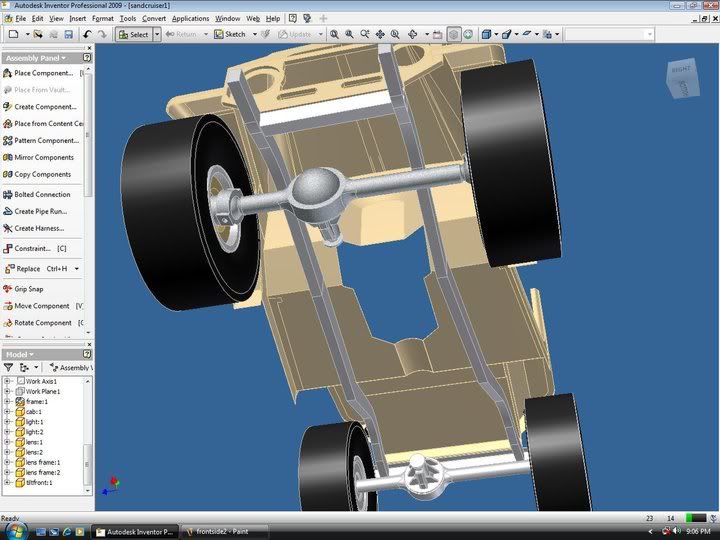The image size is (720, 540).
Task: Click the Windows Start orb
Action: (15, 531)
